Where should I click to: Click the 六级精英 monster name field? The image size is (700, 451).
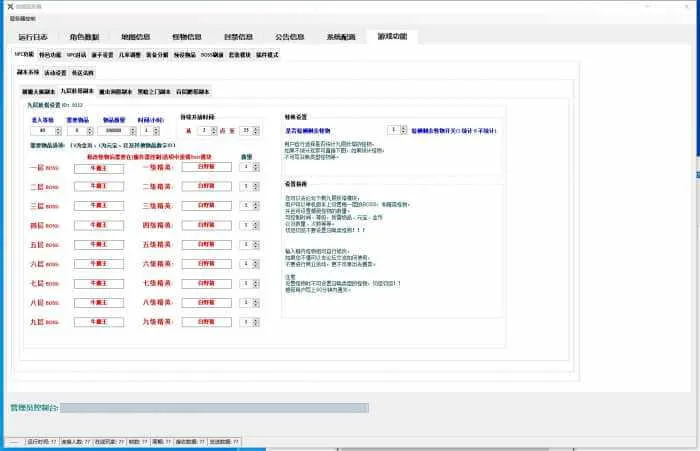(207, 264)
